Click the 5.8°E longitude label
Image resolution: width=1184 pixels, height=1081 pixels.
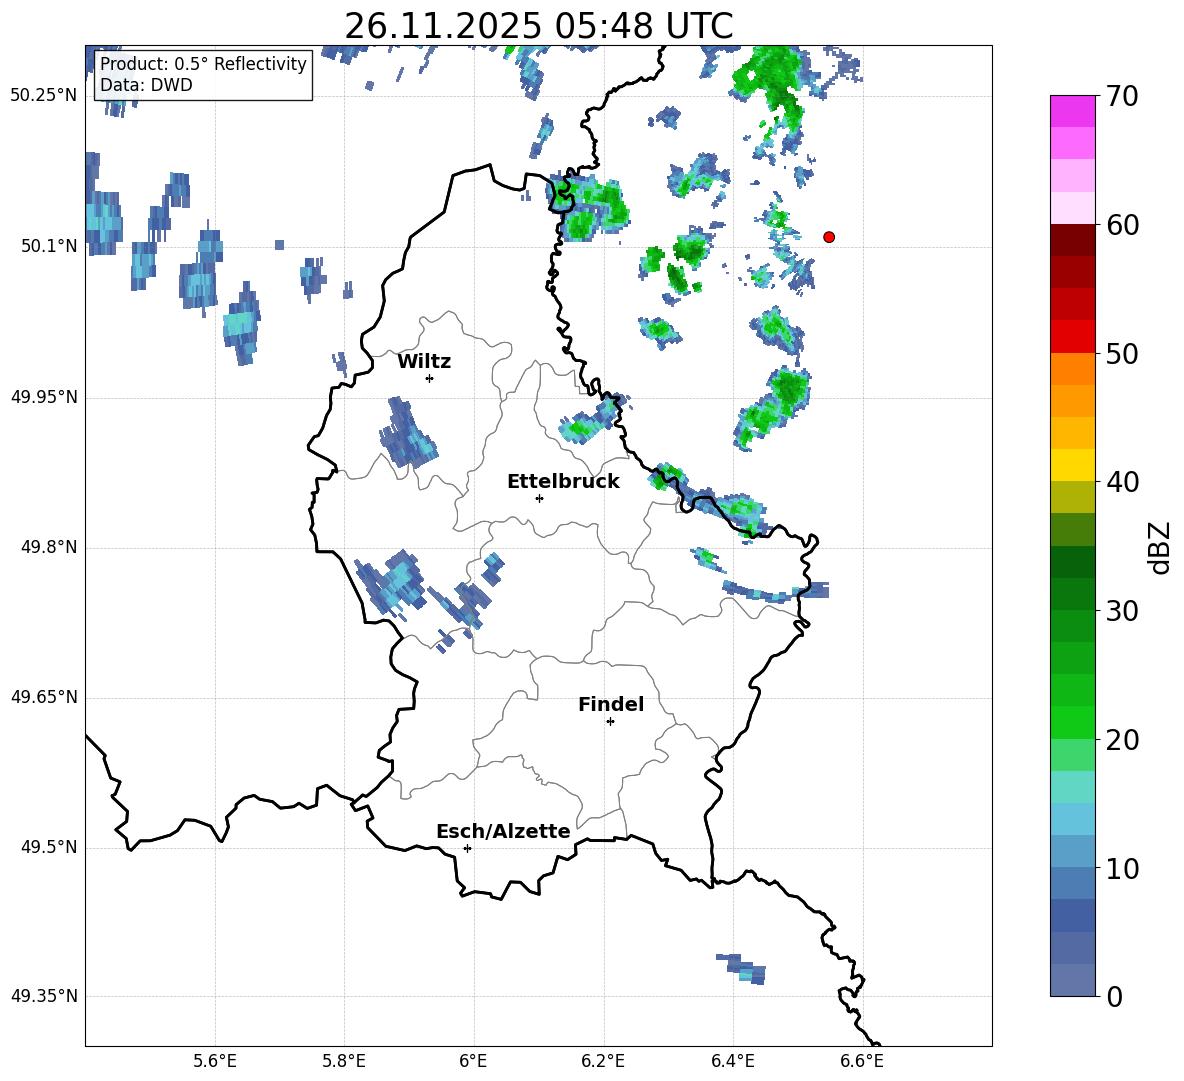pos(344,1061)
